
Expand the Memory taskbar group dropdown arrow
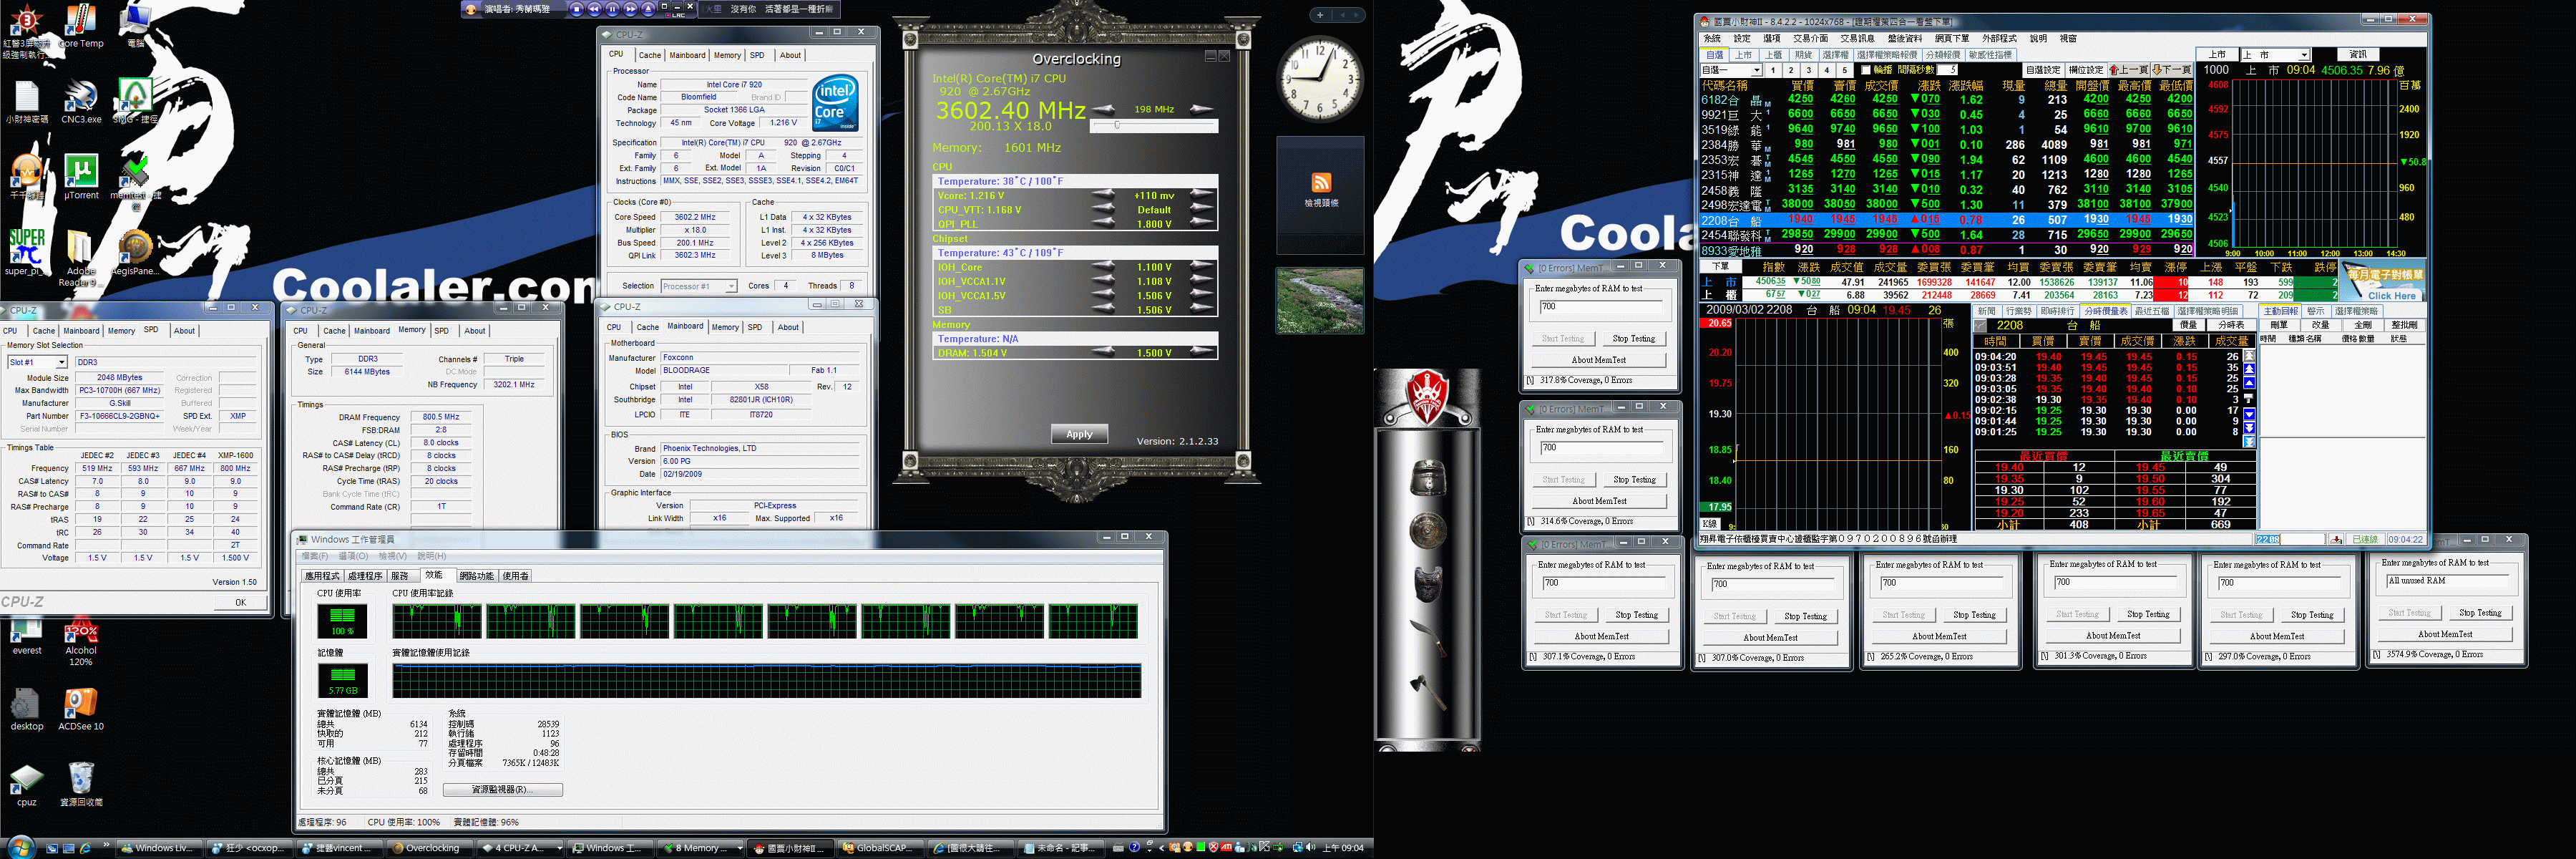[x=739, y=848]
